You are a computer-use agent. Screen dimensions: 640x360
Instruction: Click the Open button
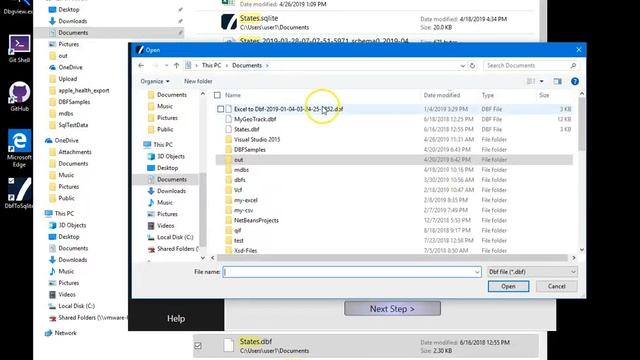coord(508,286)
